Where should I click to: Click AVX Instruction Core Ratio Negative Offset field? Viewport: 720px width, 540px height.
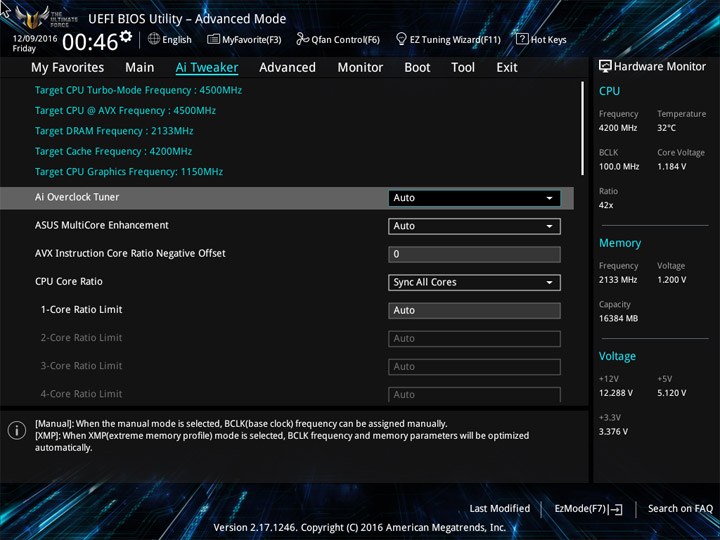coord(474,254)
